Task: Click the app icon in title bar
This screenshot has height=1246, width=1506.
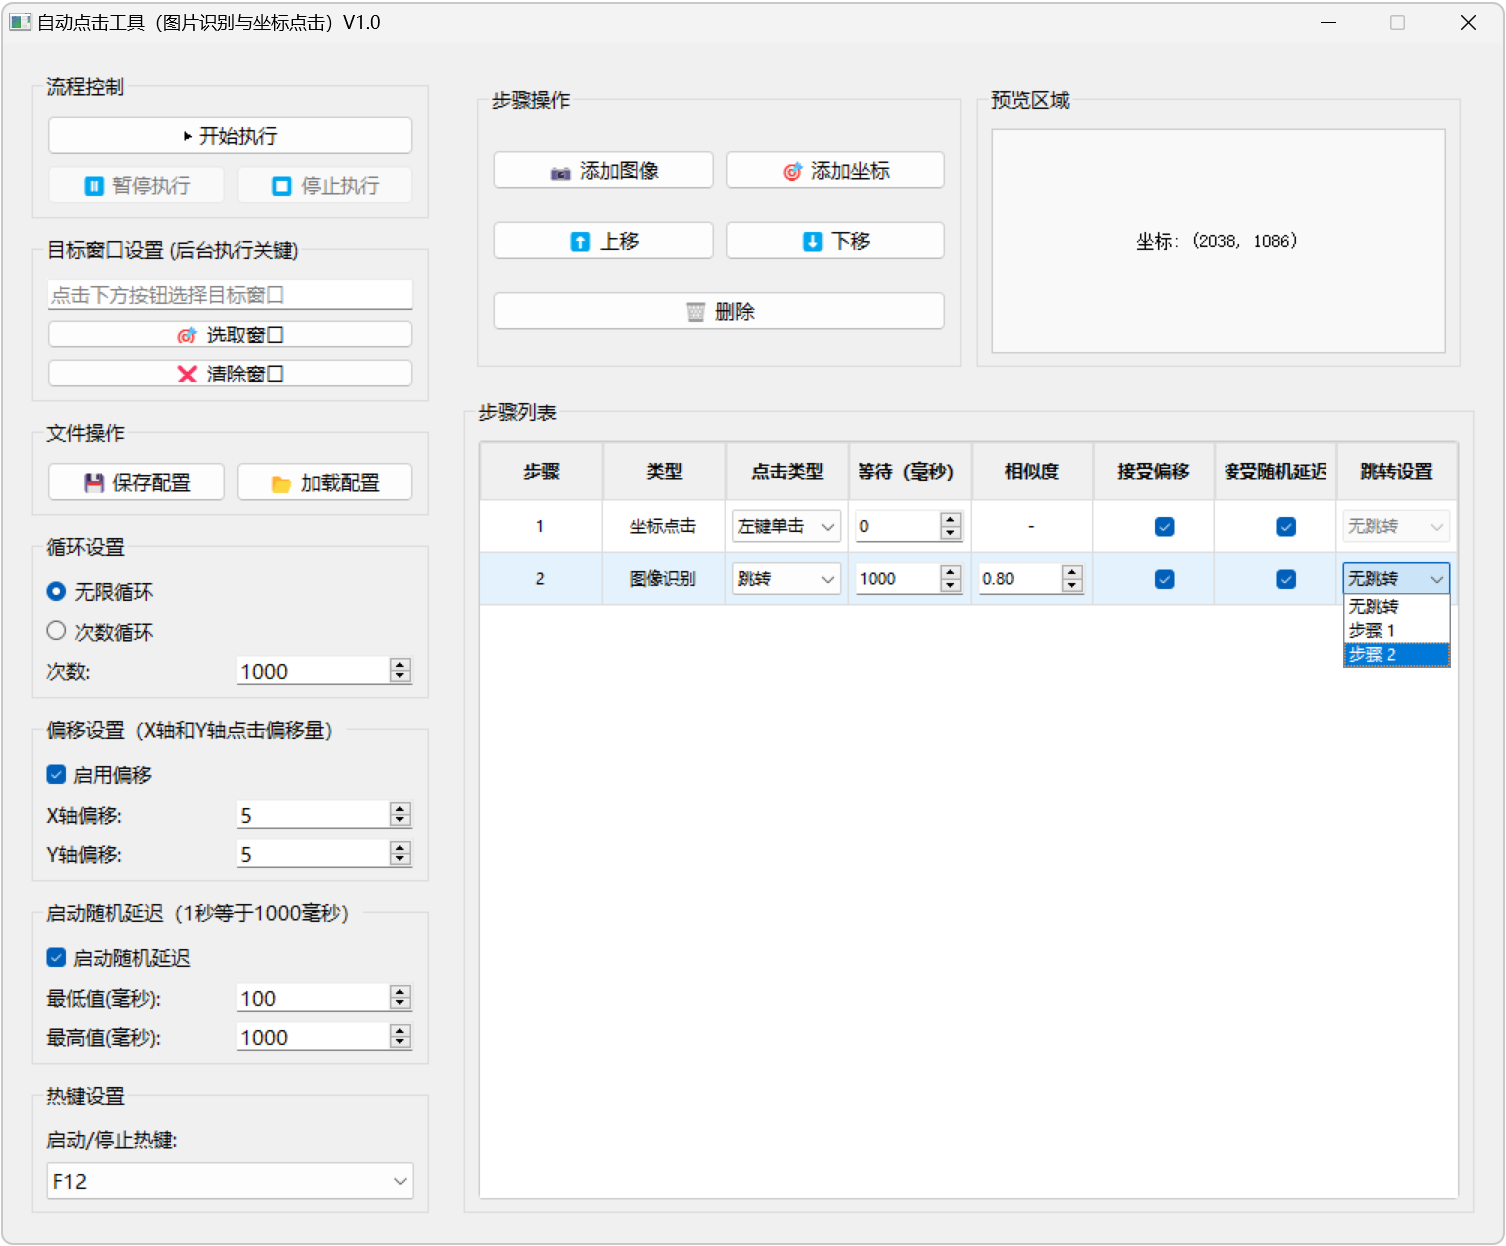Action: tap(20, 22)
